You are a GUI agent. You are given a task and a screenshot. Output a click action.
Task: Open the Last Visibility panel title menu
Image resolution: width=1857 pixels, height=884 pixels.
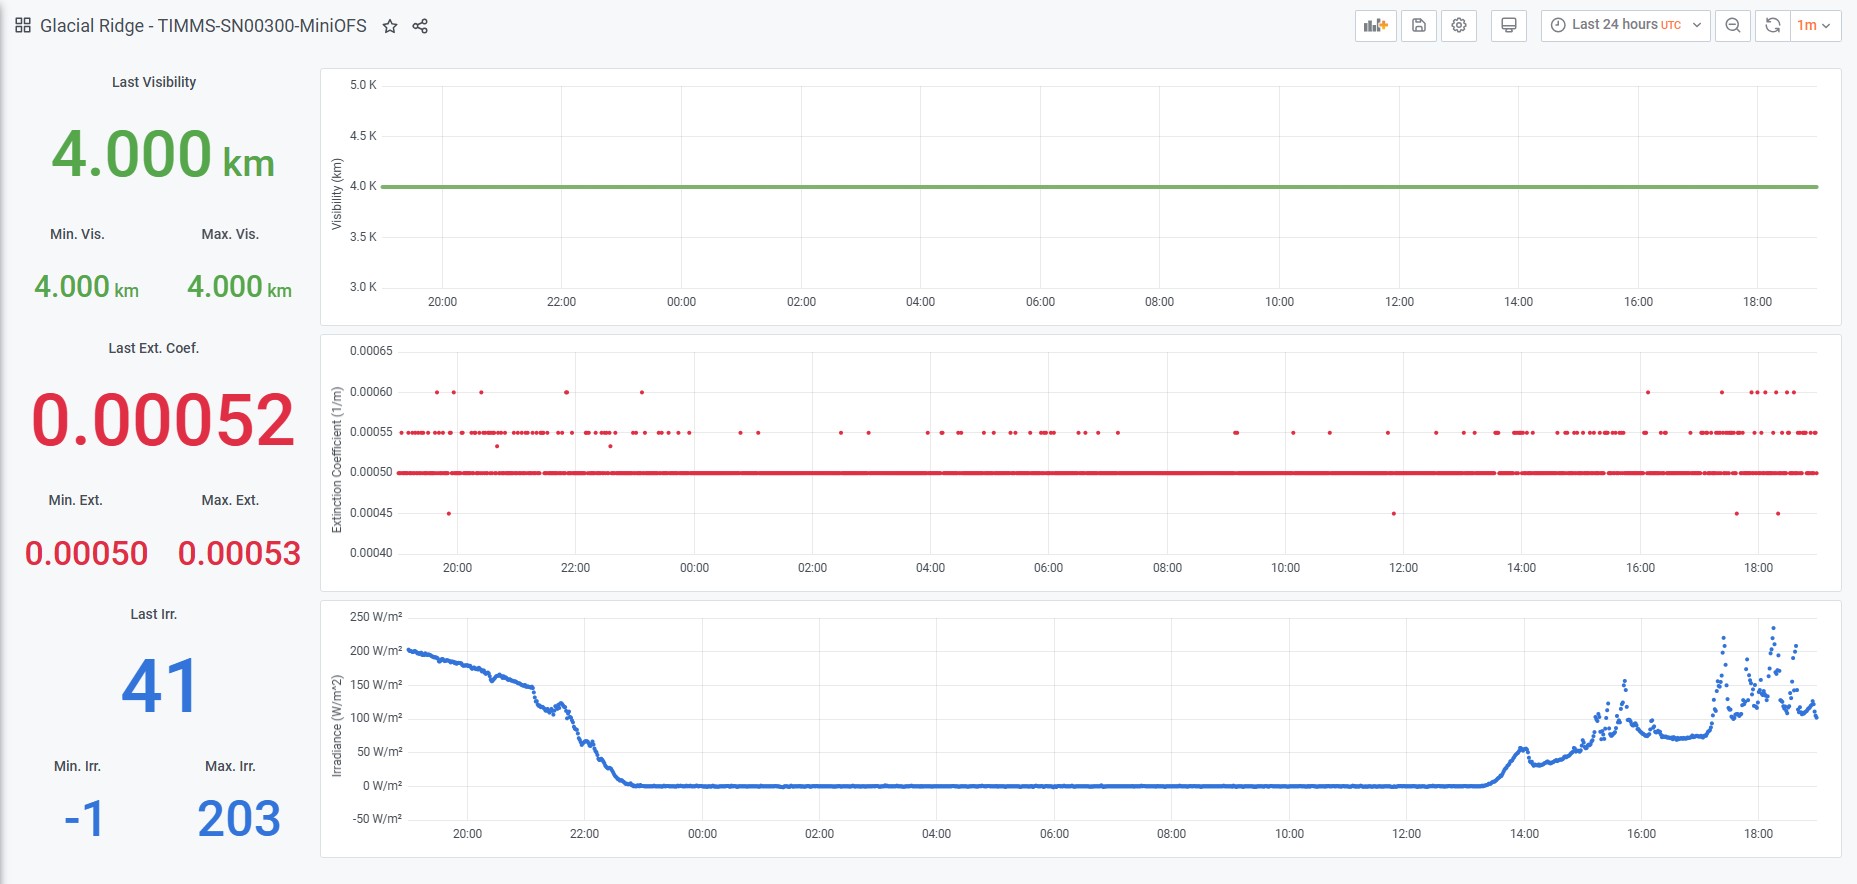click(x=154, y=82)
